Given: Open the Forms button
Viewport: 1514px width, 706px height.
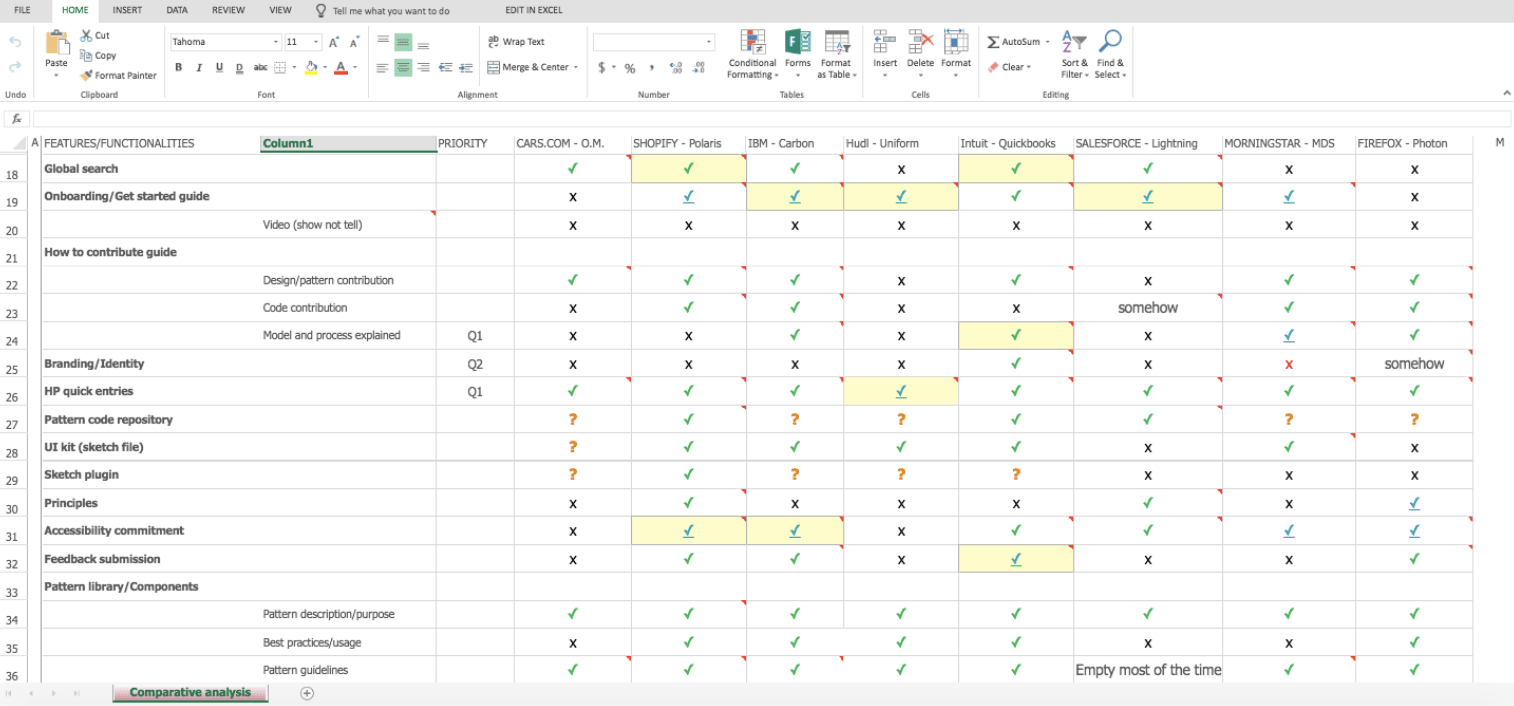Looking at the screenshot, I should click(x=798, y=54).
